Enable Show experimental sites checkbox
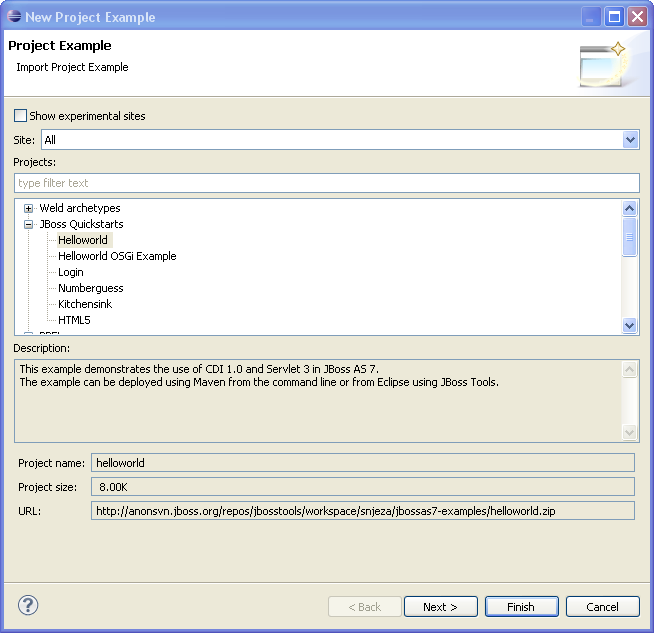This screenshot has height=633, width=654. 21,116
